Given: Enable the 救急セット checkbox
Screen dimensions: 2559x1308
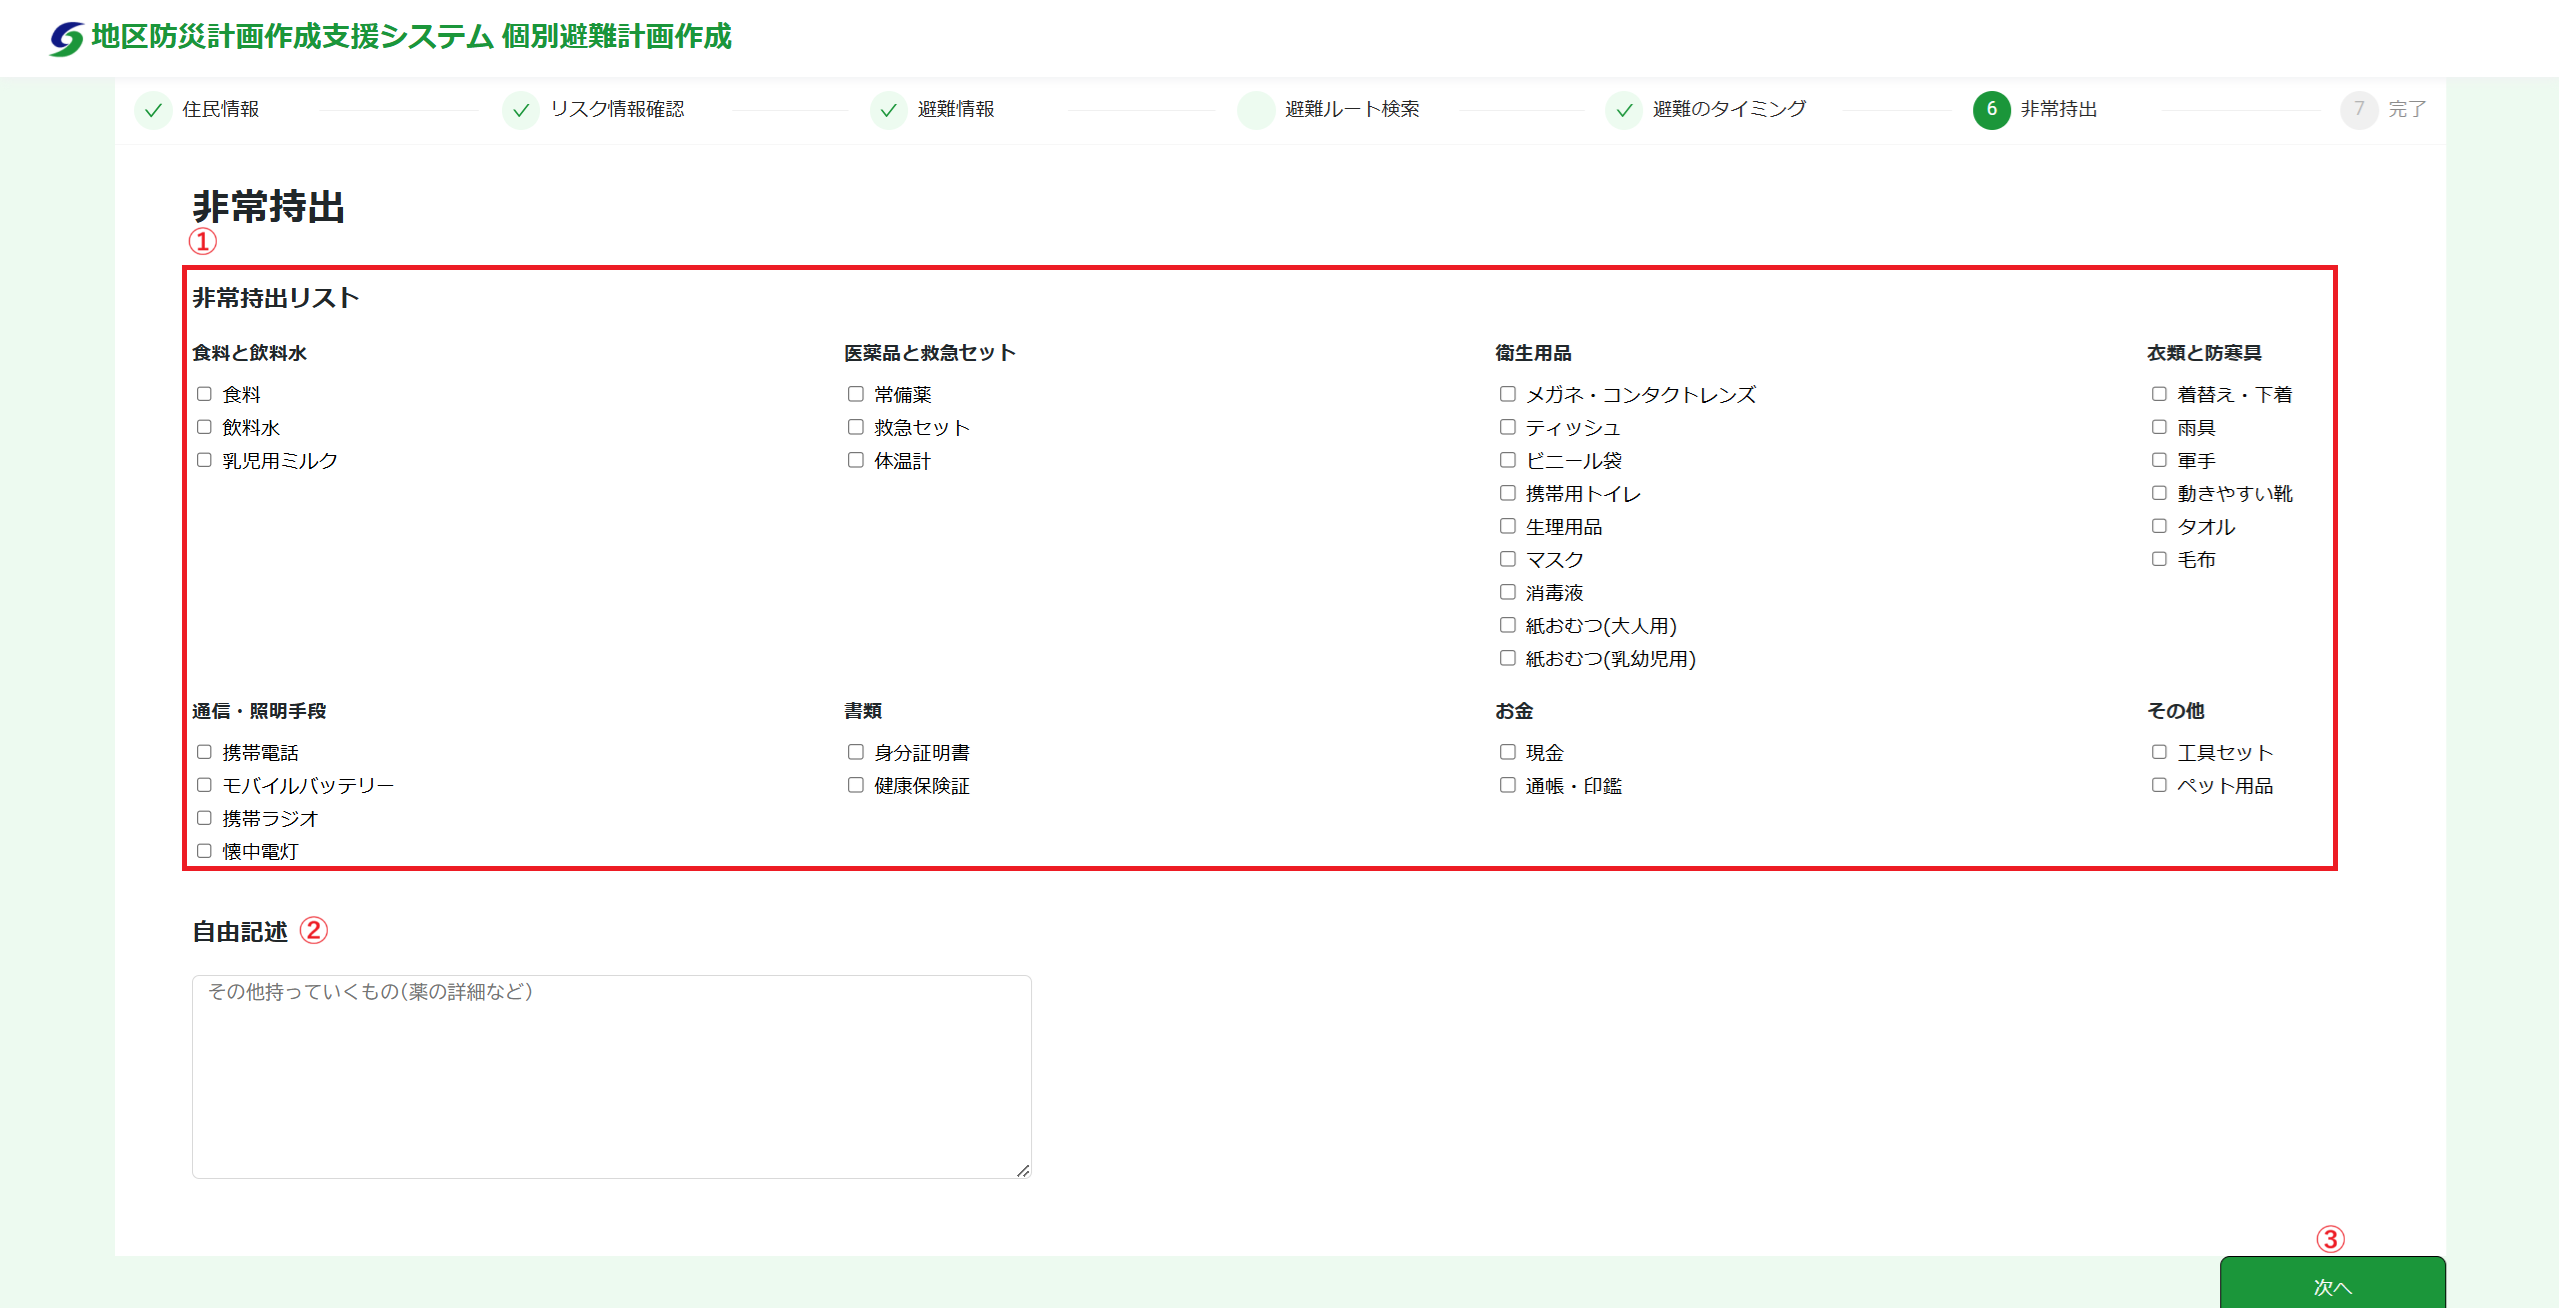Looking at the screenshot, I should pyautogui.click(x=856, y=427).
